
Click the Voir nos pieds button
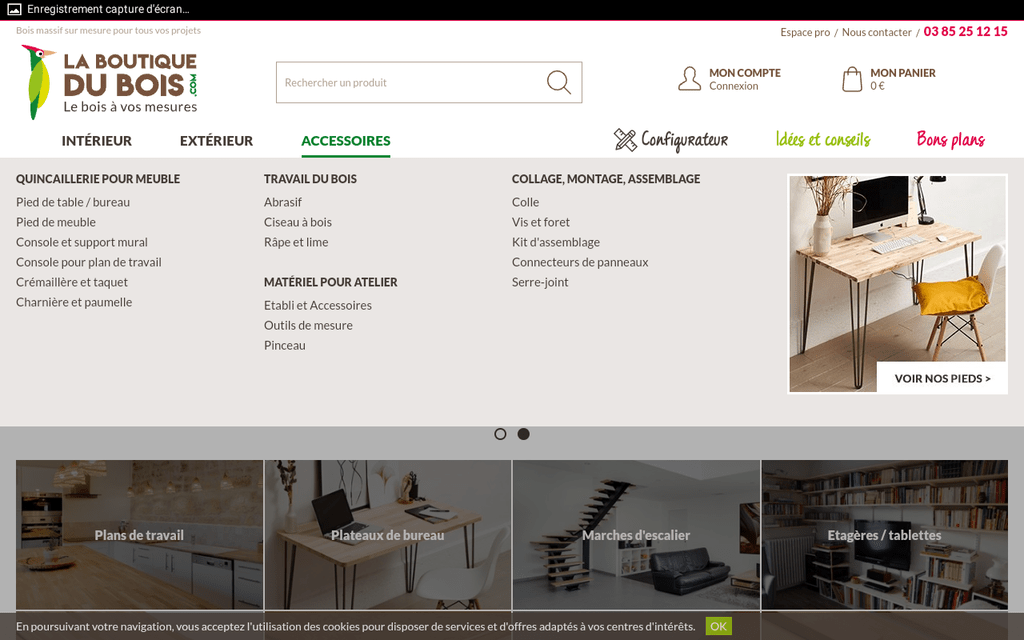[942, 379]
